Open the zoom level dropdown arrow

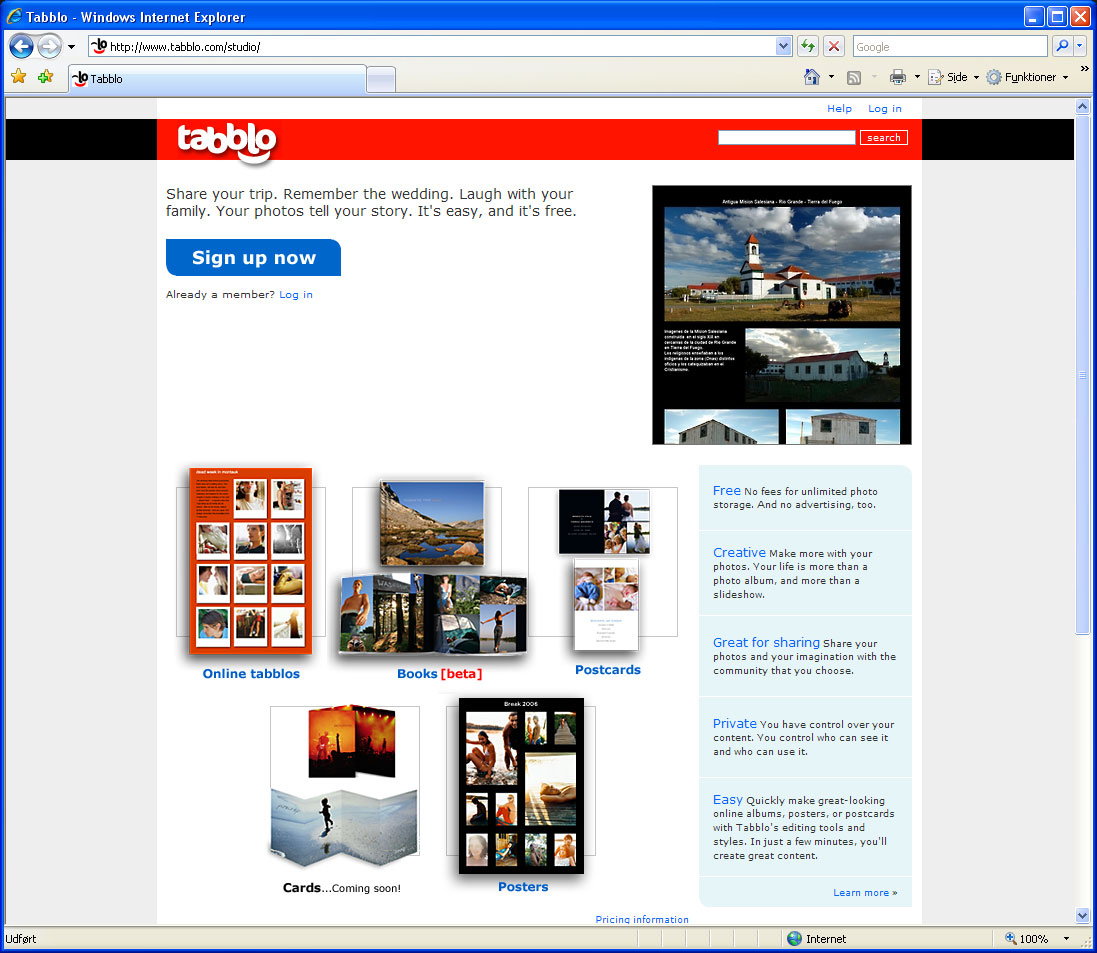pos(1066,939)
